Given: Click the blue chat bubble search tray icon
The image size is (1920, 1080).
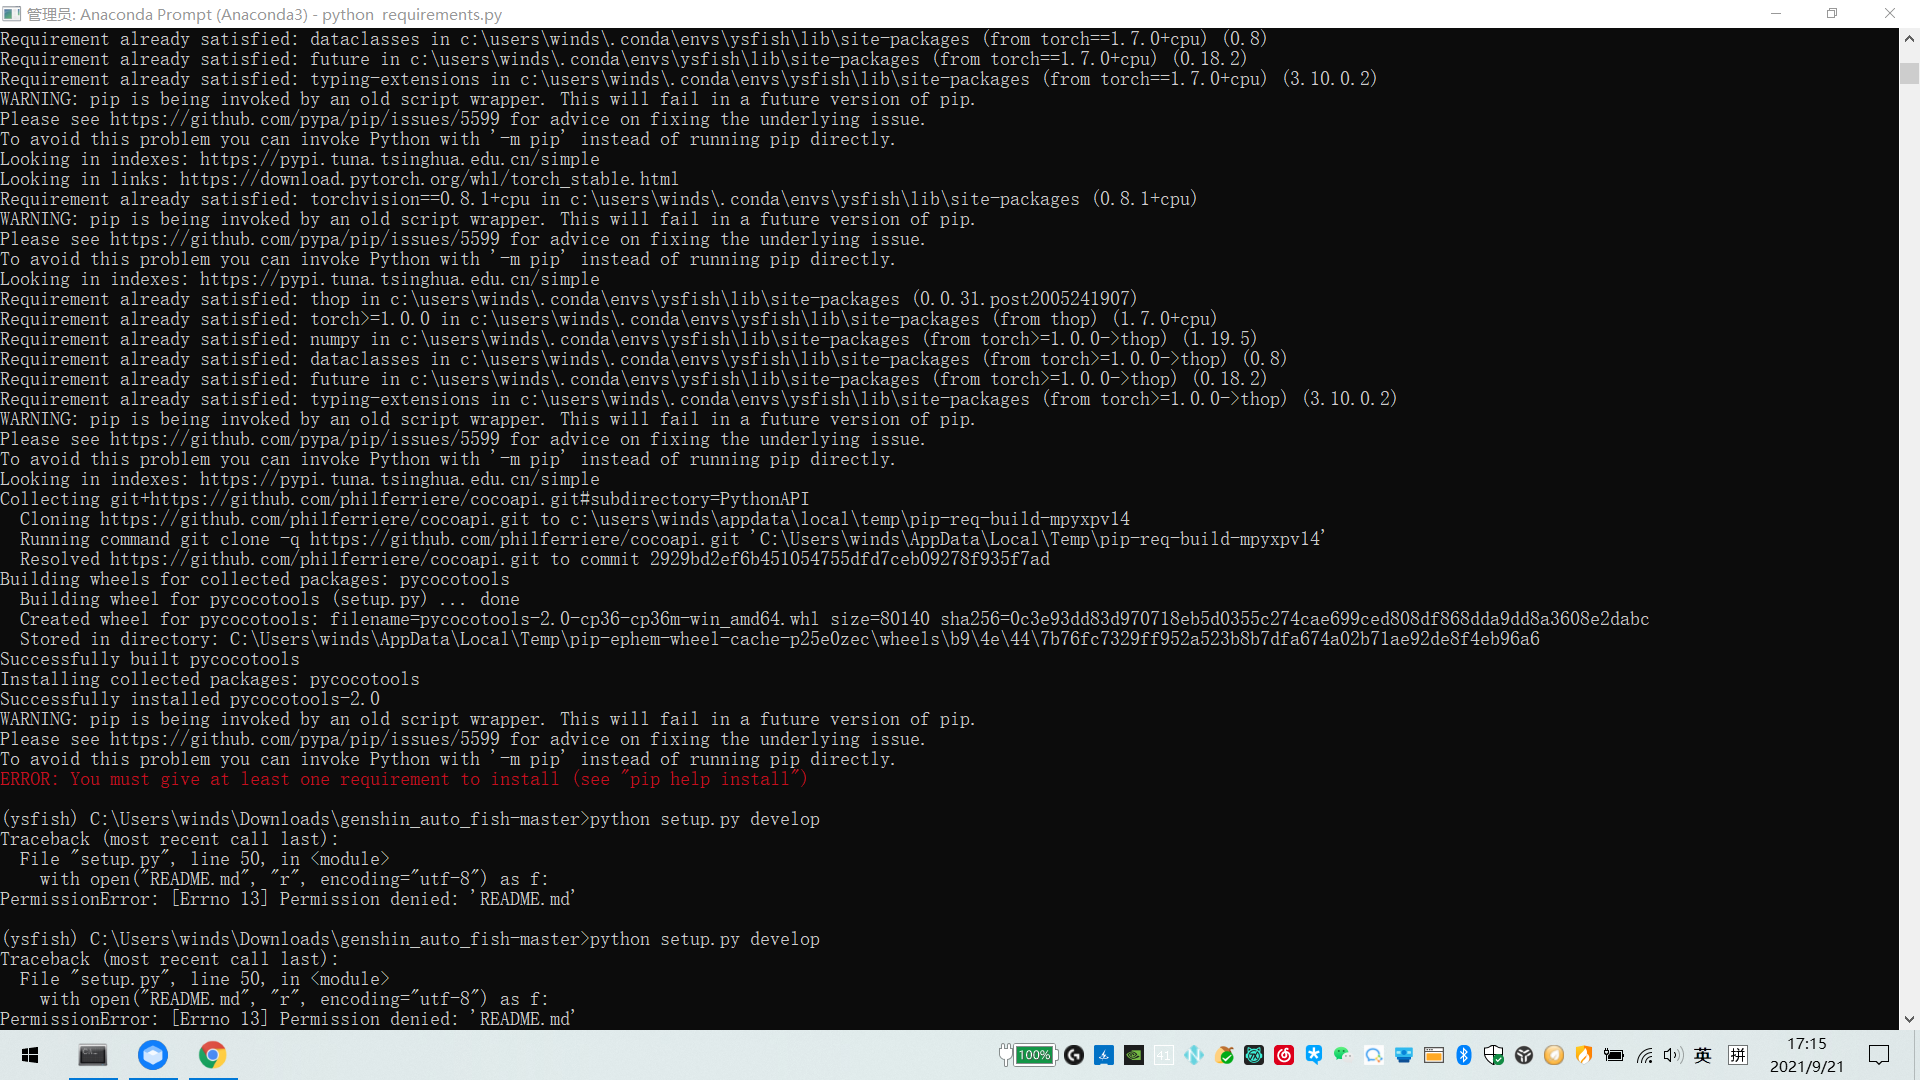Looking at the screenshot, I should [x=1374, y=1055].
